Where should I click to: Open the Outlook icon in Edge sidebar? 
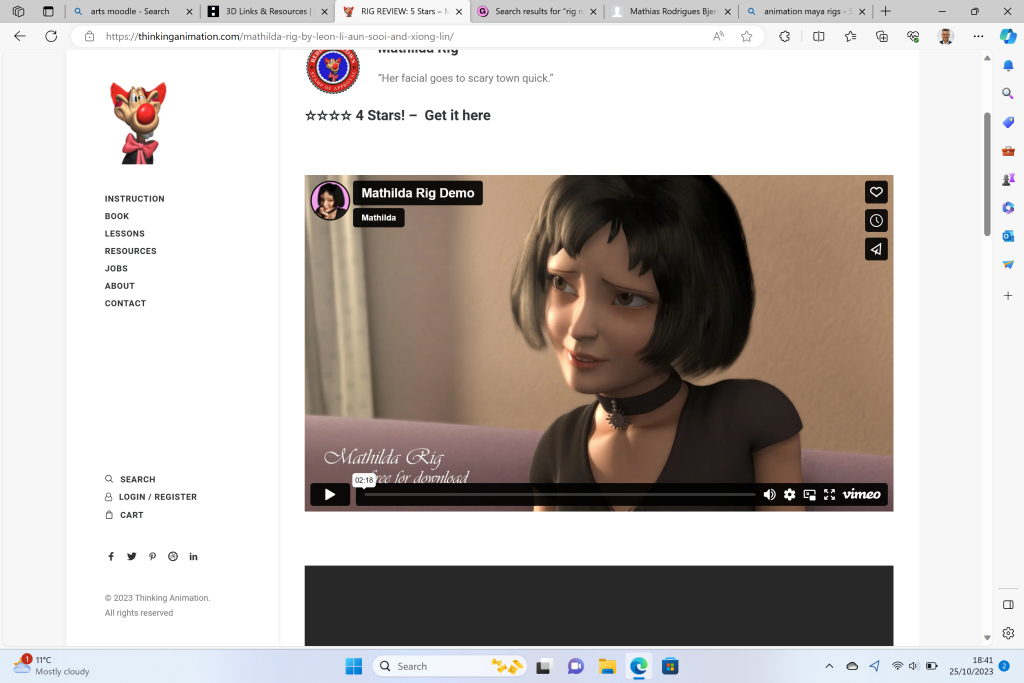coord(1008,236)
